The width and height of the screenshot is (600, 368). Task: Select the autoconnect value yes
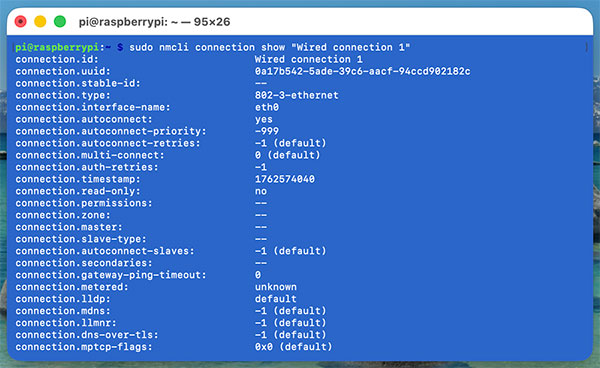pos(264,120)
